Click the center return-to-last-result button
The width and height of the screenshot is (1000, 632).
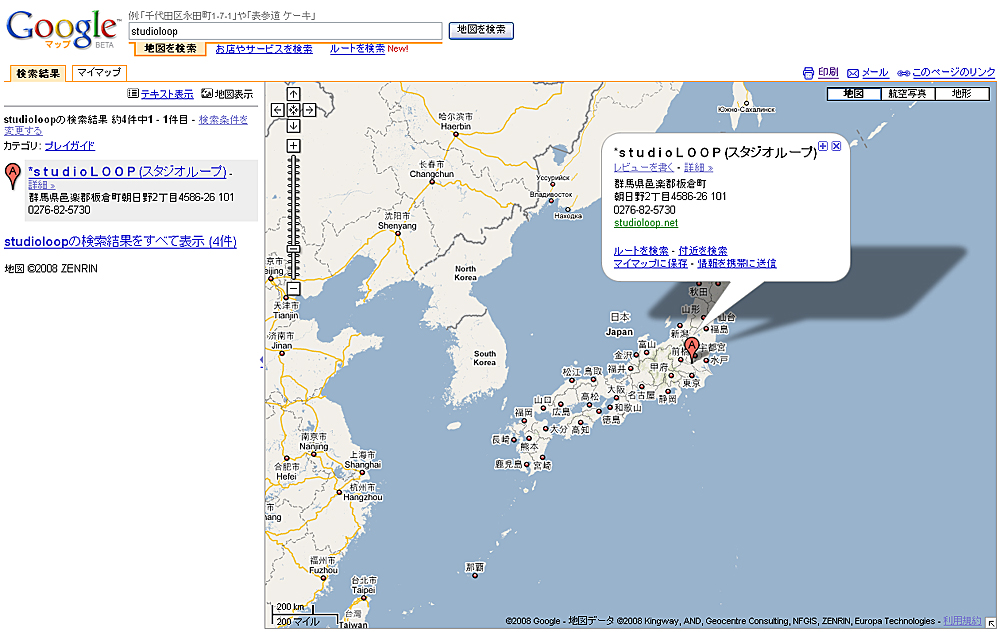click(293, 110)
